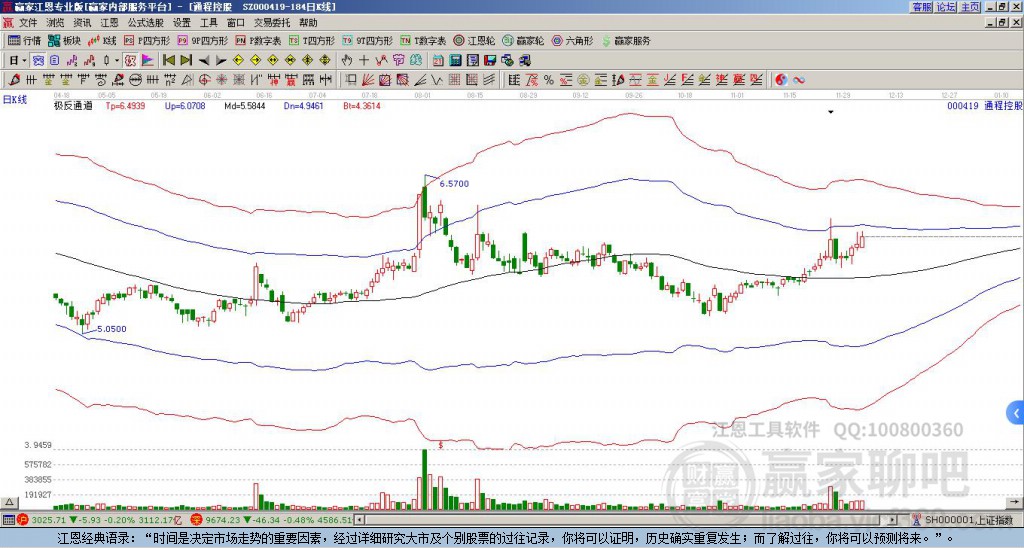Open the 设置 menu
This screenshot has width=1024, height=548.
coord(182,23)
